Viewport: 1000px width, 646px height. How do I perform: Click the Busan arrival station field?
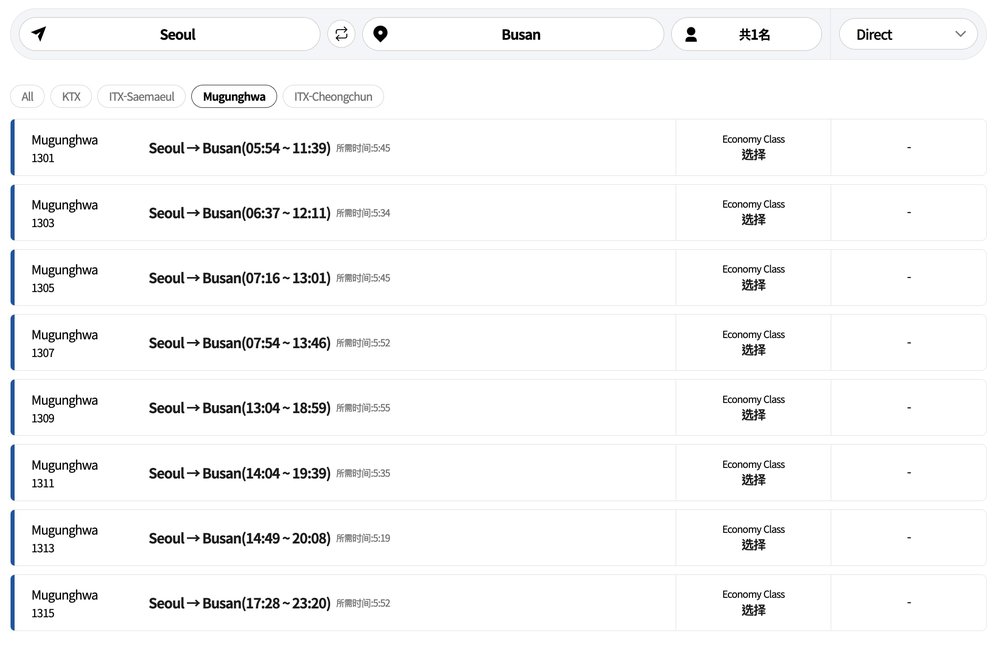pos(520,34)
